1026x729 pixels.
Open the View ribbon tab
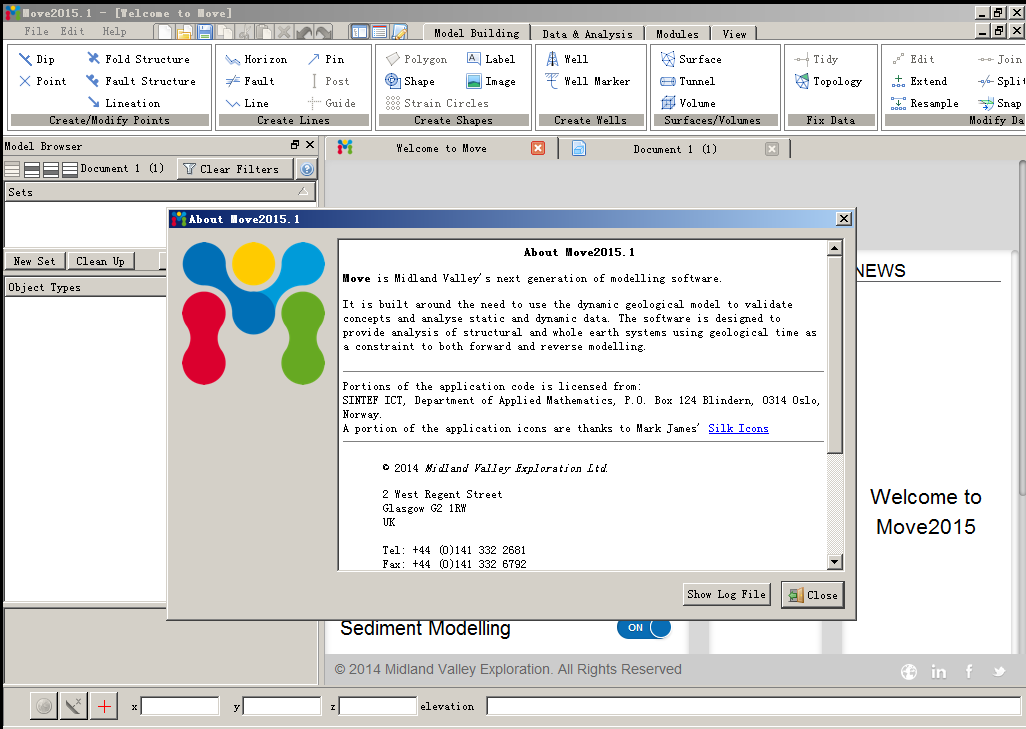click(x=734, y=34)
